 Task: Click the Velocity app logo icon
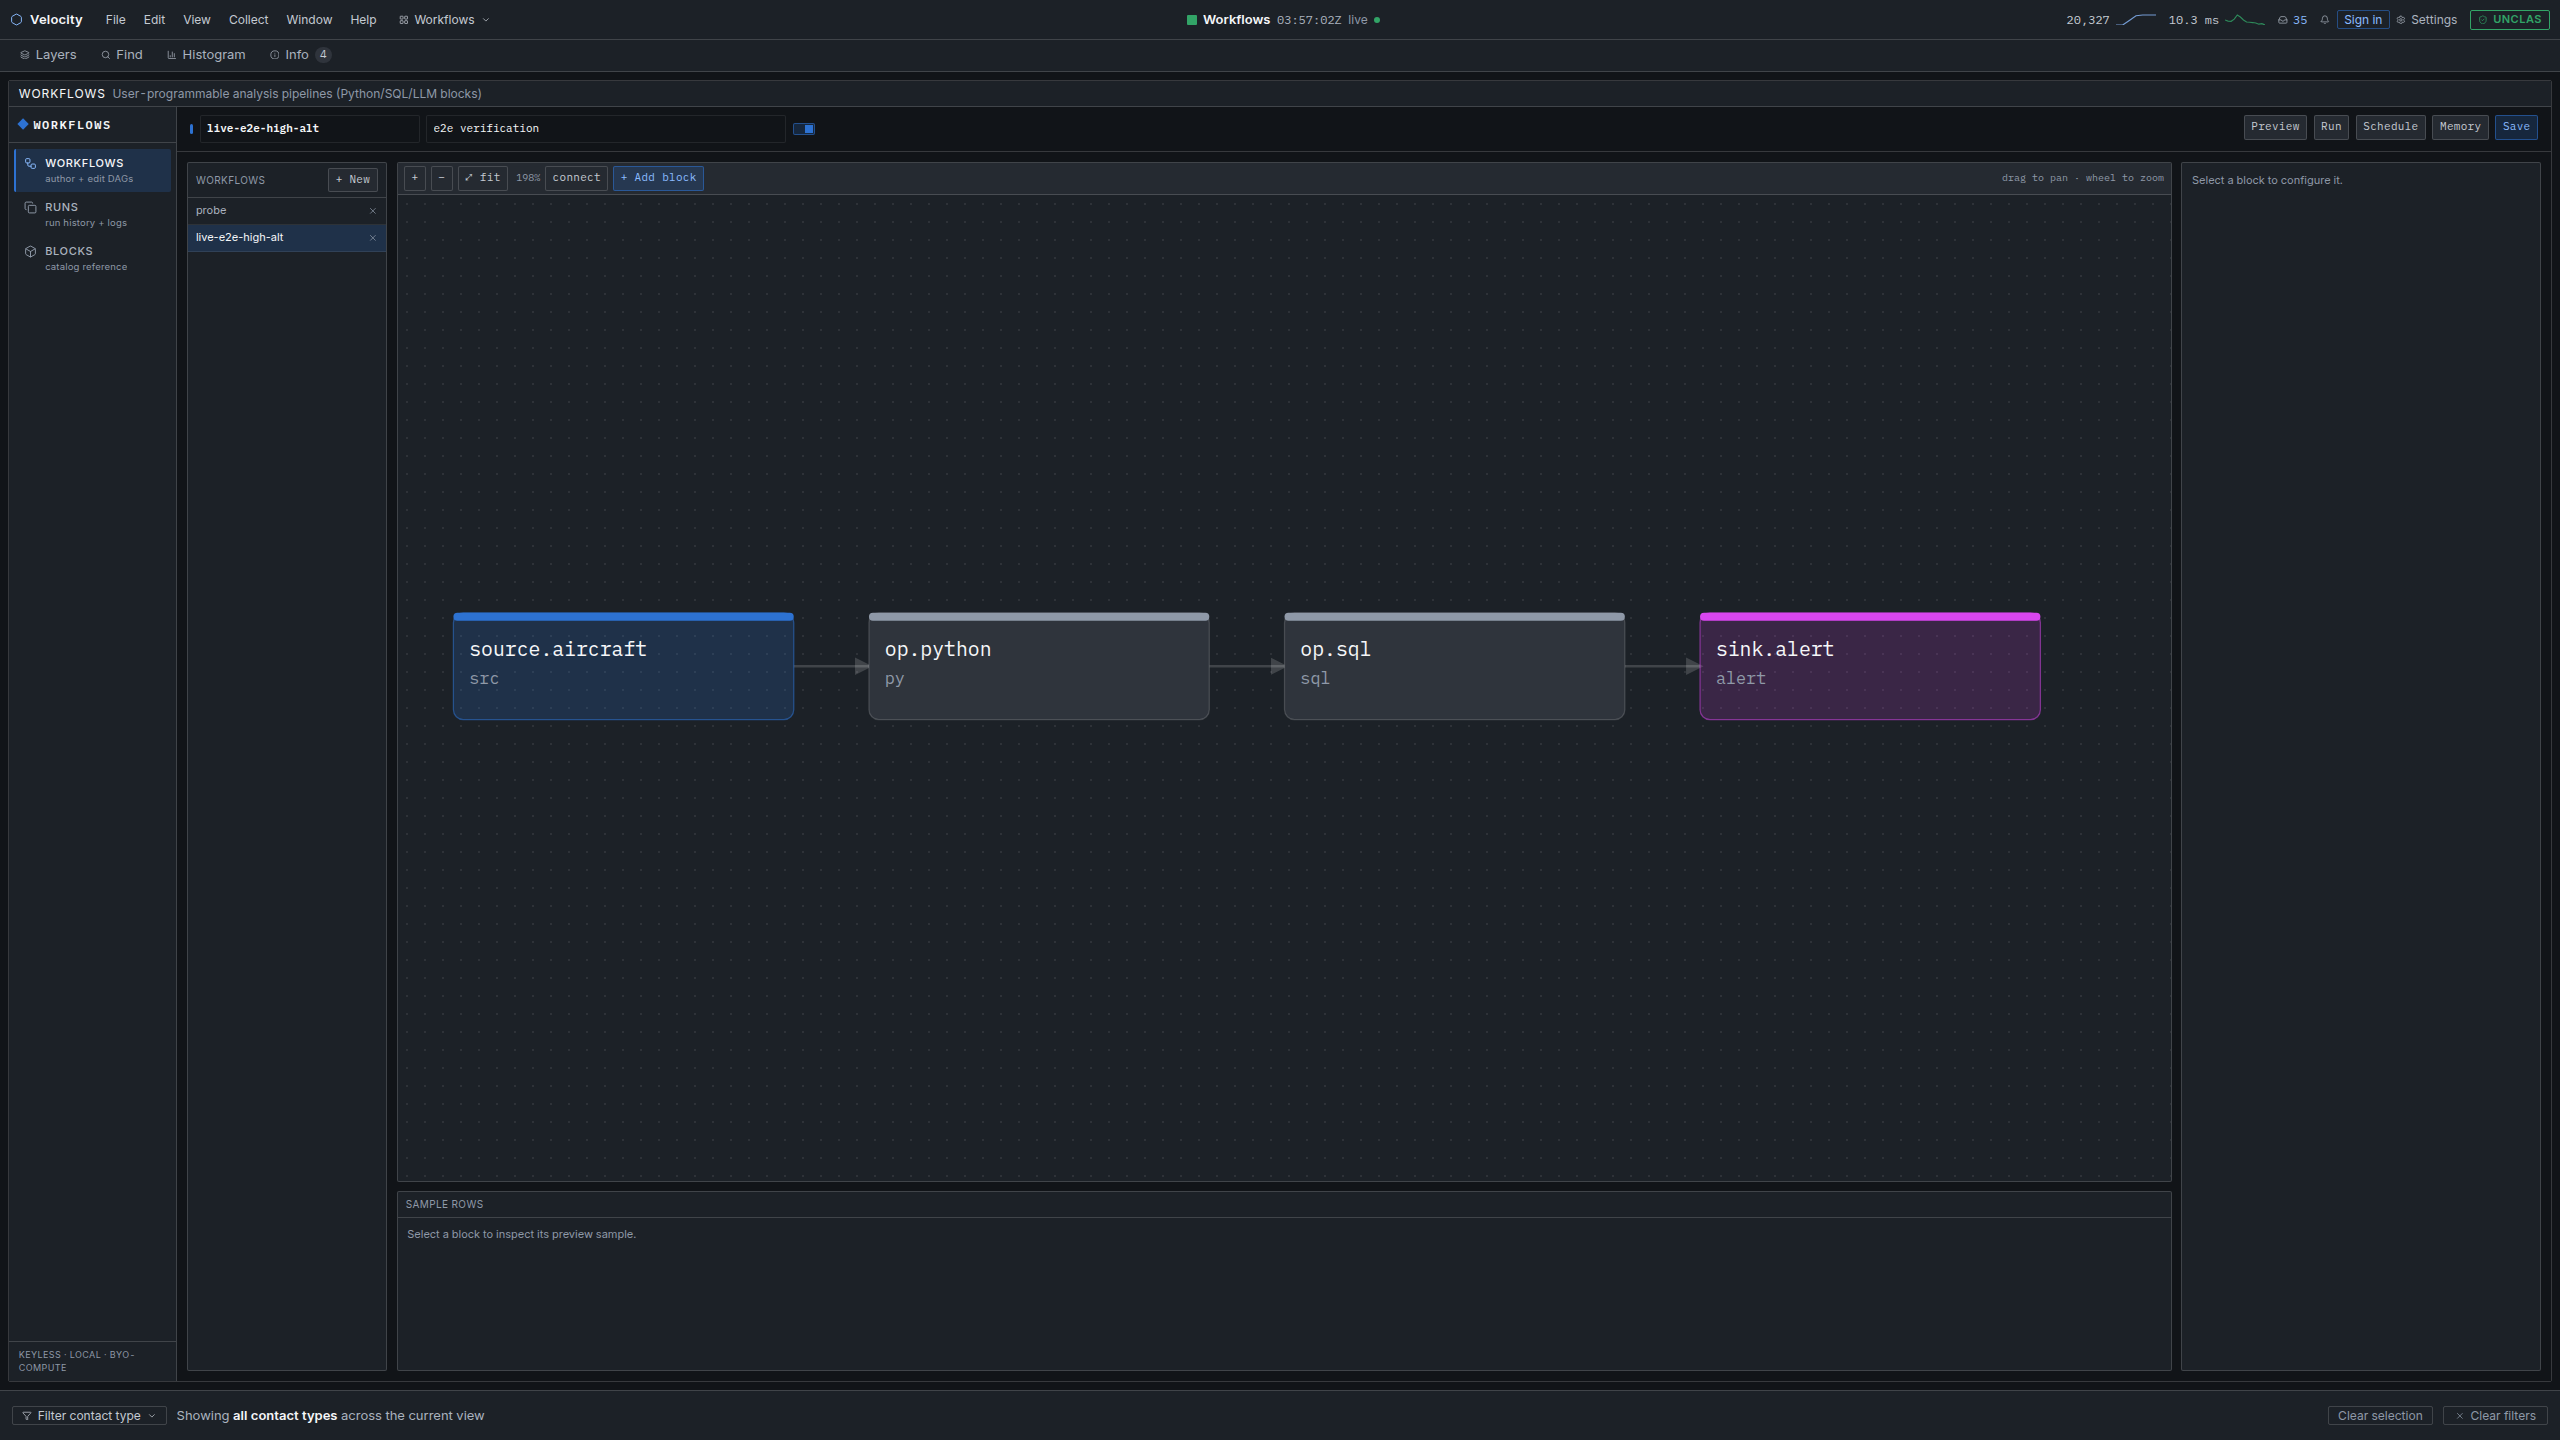pyautogui.click(x=16, y=20)
